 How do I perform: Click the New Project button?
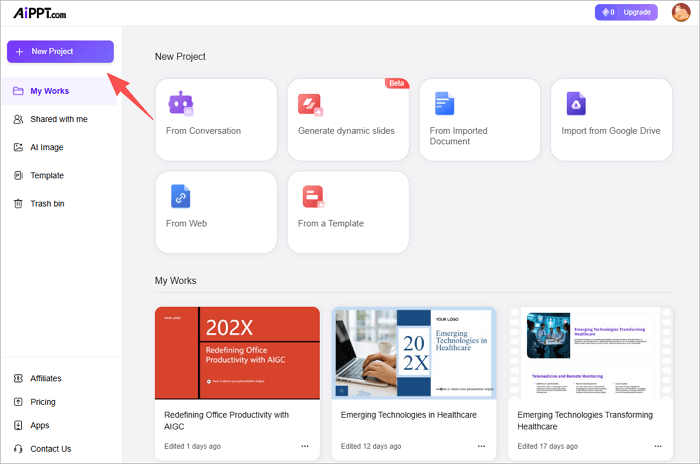pos(60,51)
